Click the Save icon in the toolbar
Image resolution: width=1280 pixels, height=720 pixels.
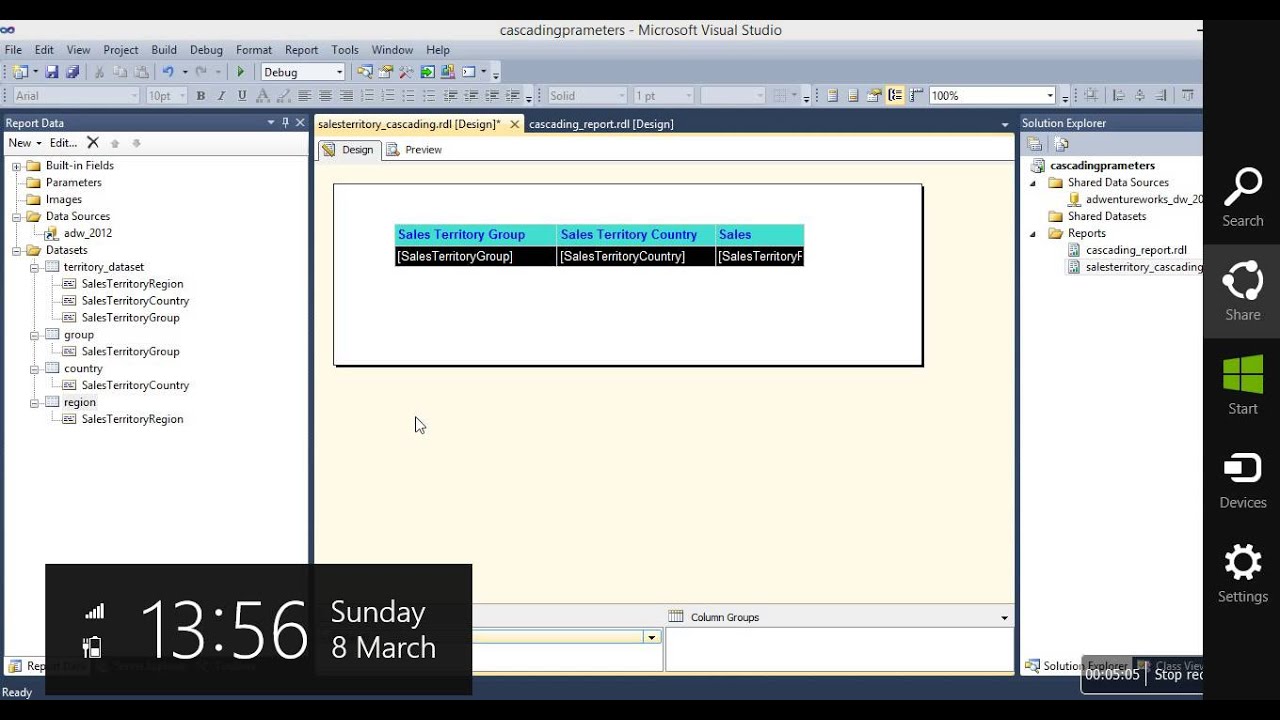pos(52,72)
